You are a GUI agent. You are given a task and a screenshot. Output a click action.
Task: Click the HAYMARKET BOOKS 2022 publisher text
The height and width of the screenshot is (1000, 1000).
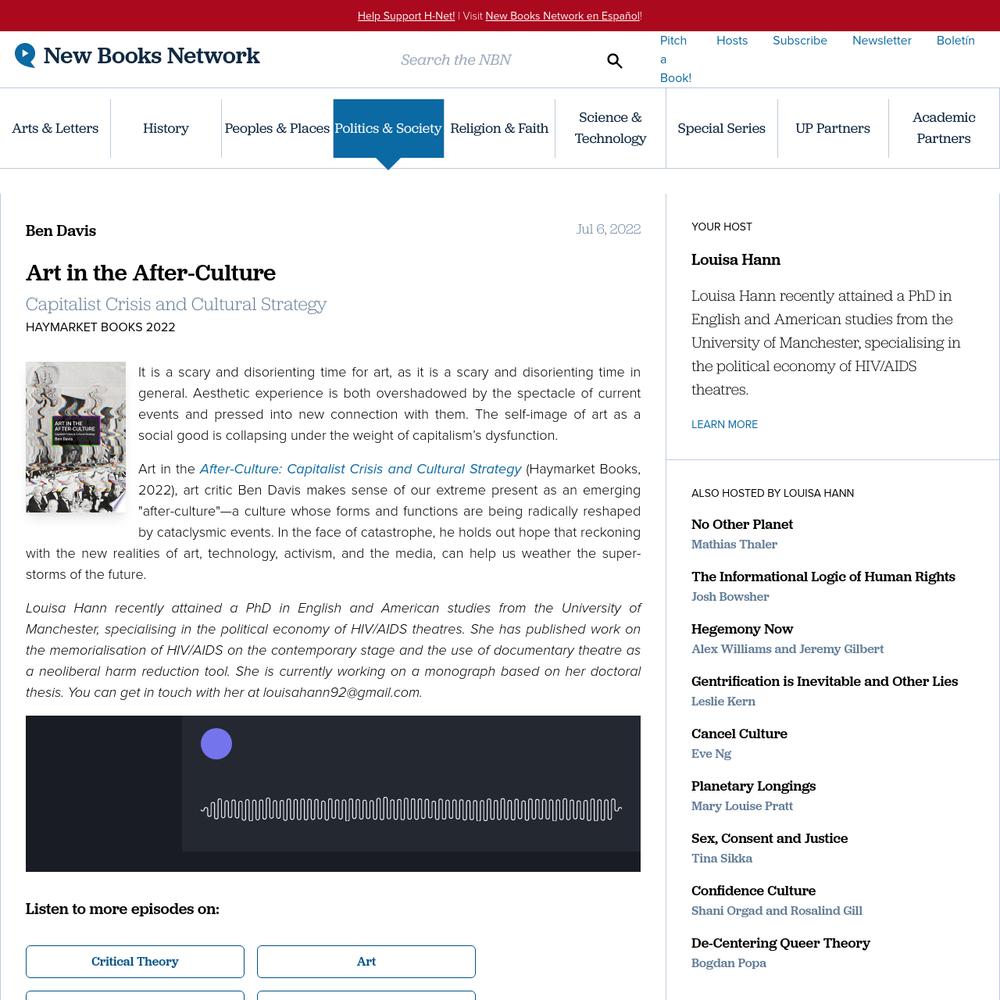pyautogui.click(x=100, y=327)
